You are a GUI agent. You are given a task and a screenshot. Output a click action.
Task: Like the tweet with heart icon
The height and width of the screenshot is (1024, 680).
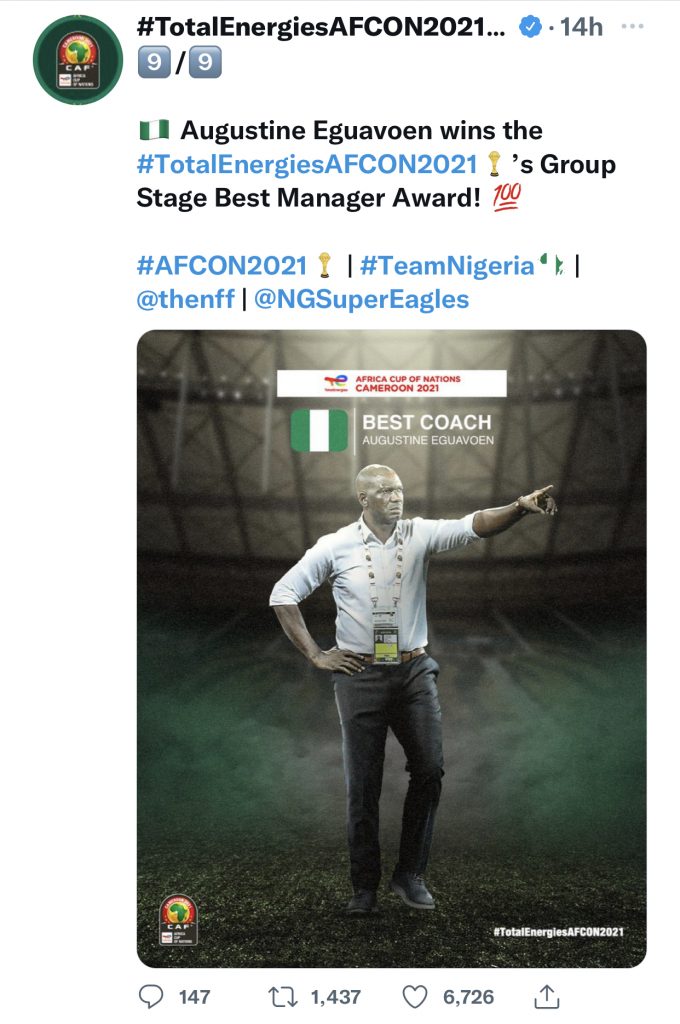point(414,996)
